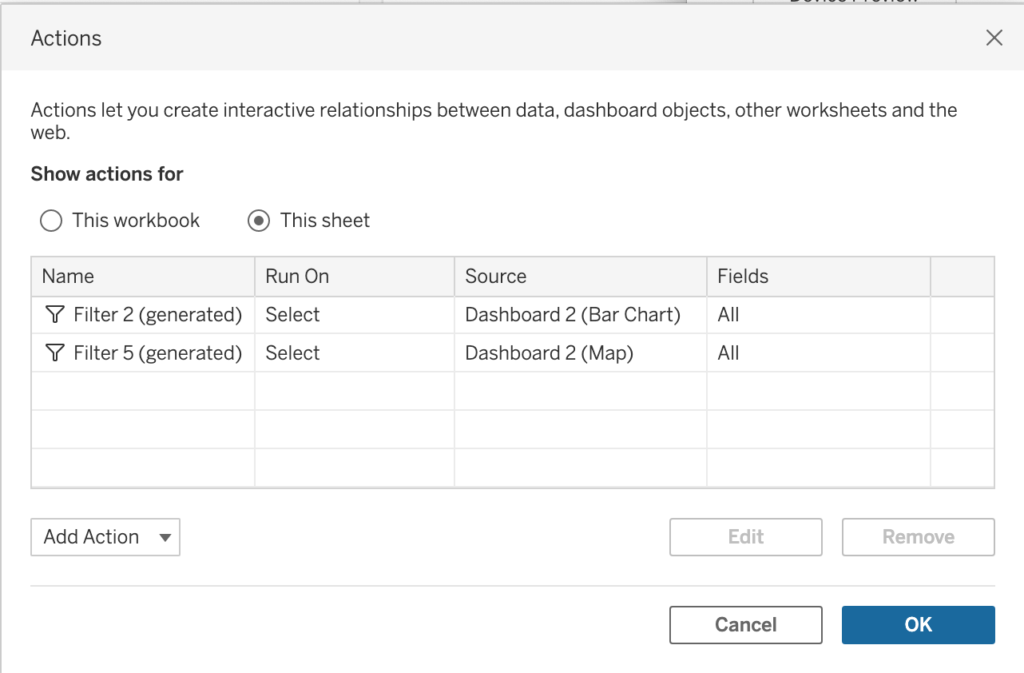Click the Add Action dropdown arrow
1024x673 pixels.
165,538
